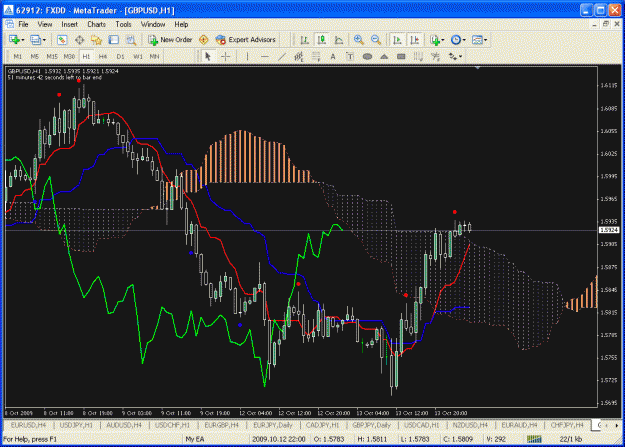The width and height of the screenshot is (625, 447).
Task: Open the Insert menu
Action: pyautogui.click(x=69, y=24)
